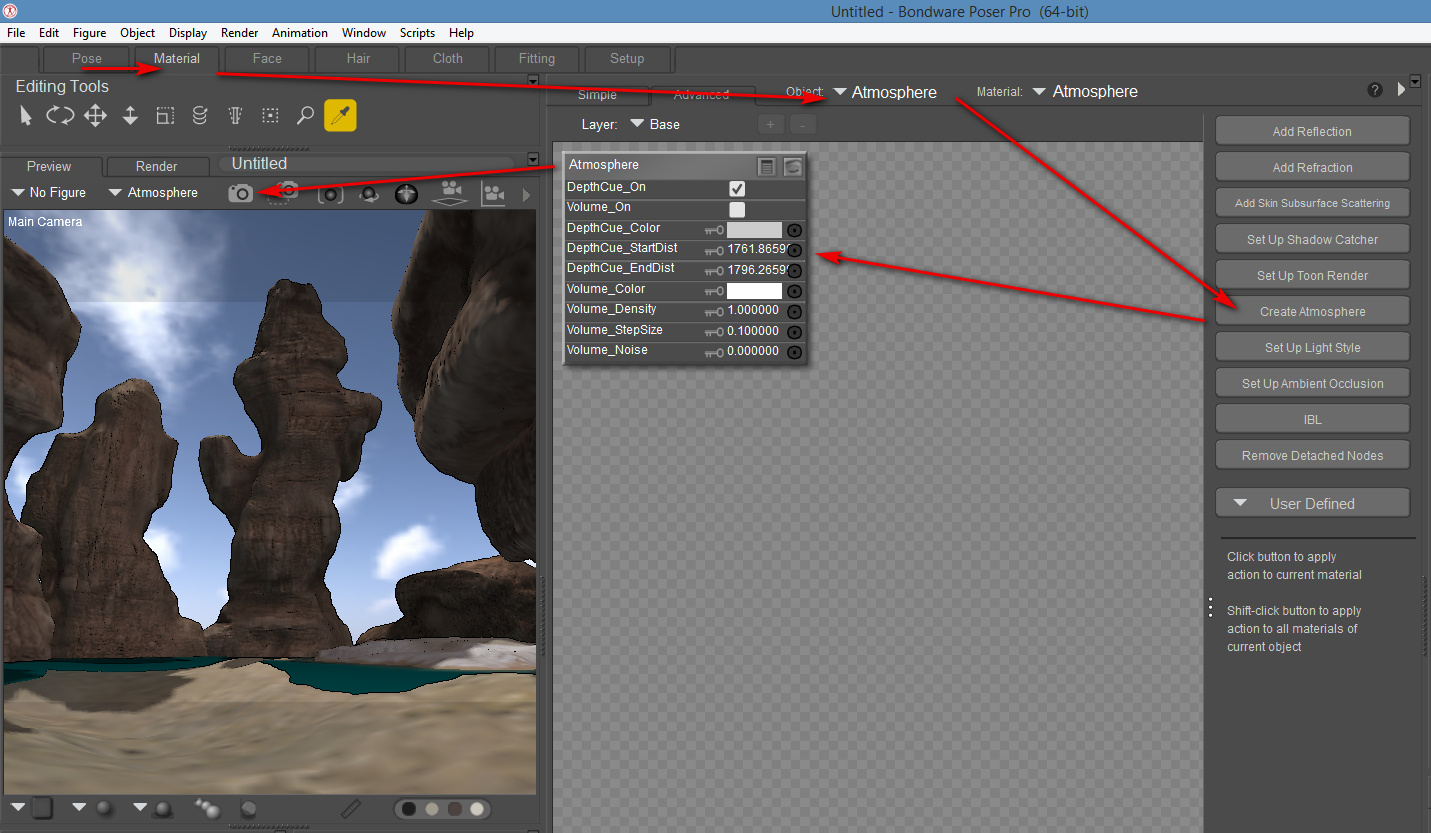Click the Set Up Ambient Occlusion button
Viewport: 1431px width, 833px height.
pyautogui.click(x=1311, y=383)
